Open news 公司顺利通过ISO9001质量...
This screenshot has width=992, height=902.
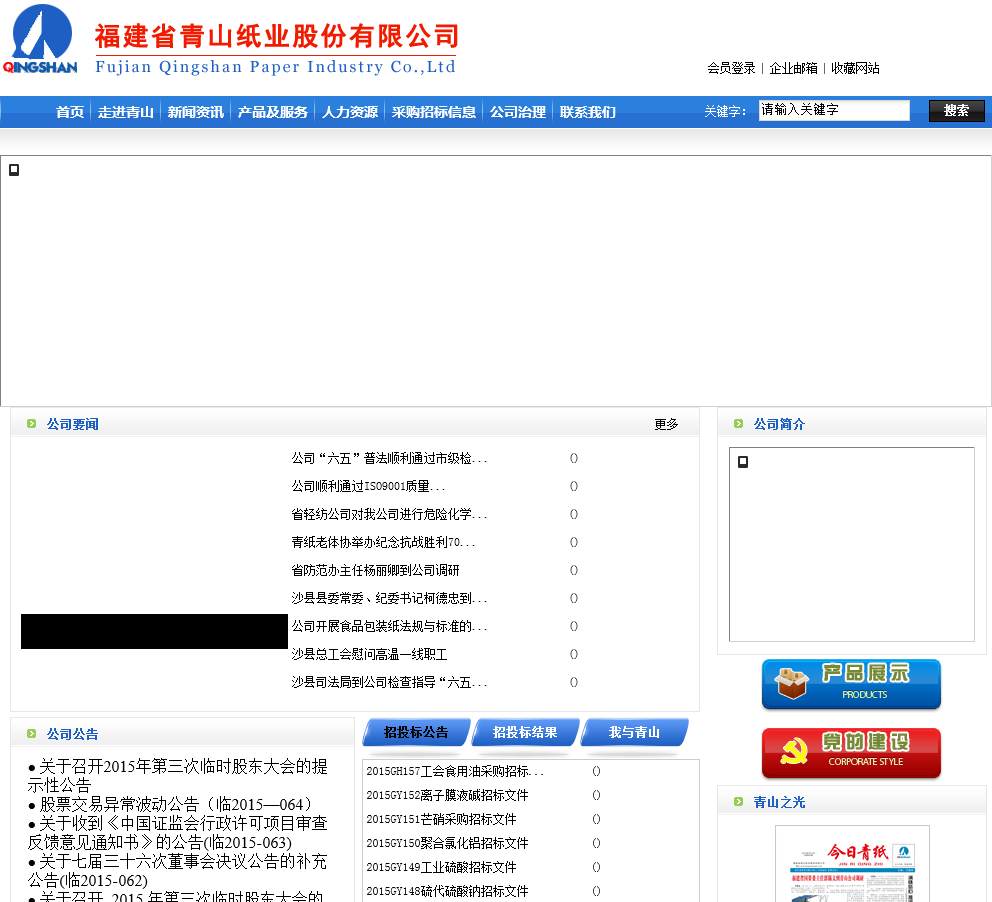pyautogui.click(x=368, y=486)
